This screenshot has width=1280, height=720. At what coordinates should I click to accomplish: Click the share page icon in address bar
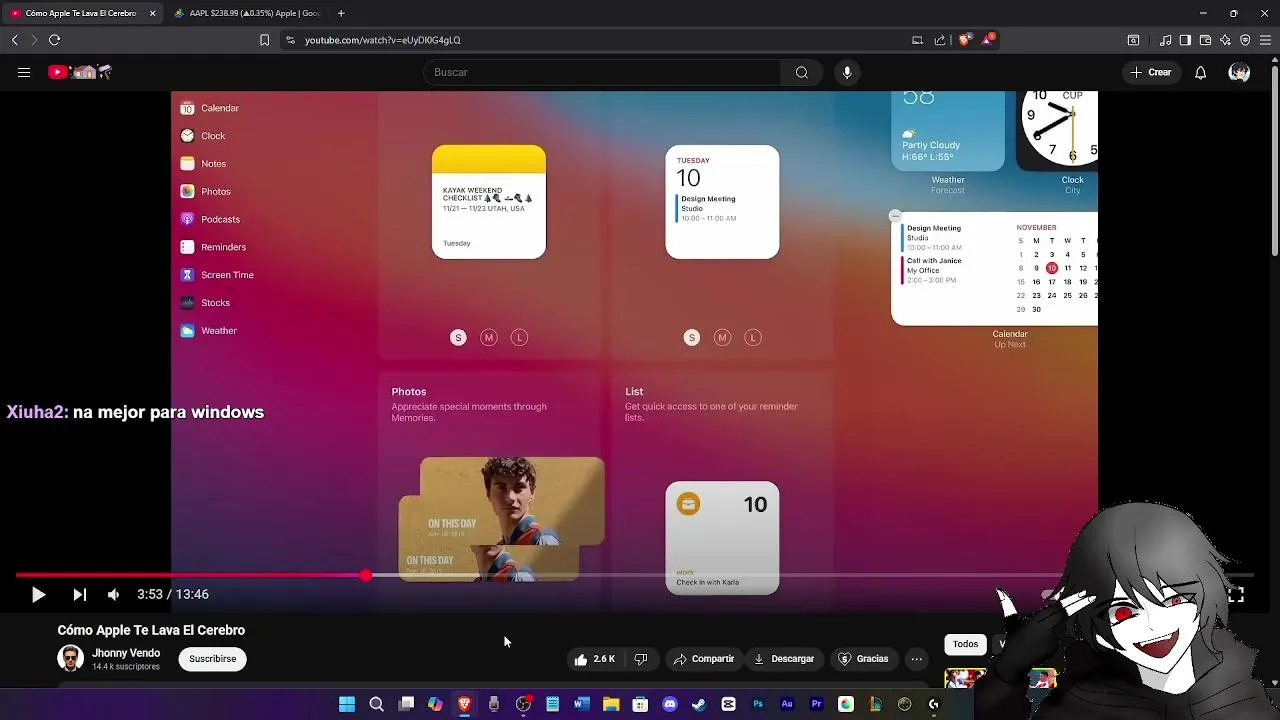[x=940, y=40]
